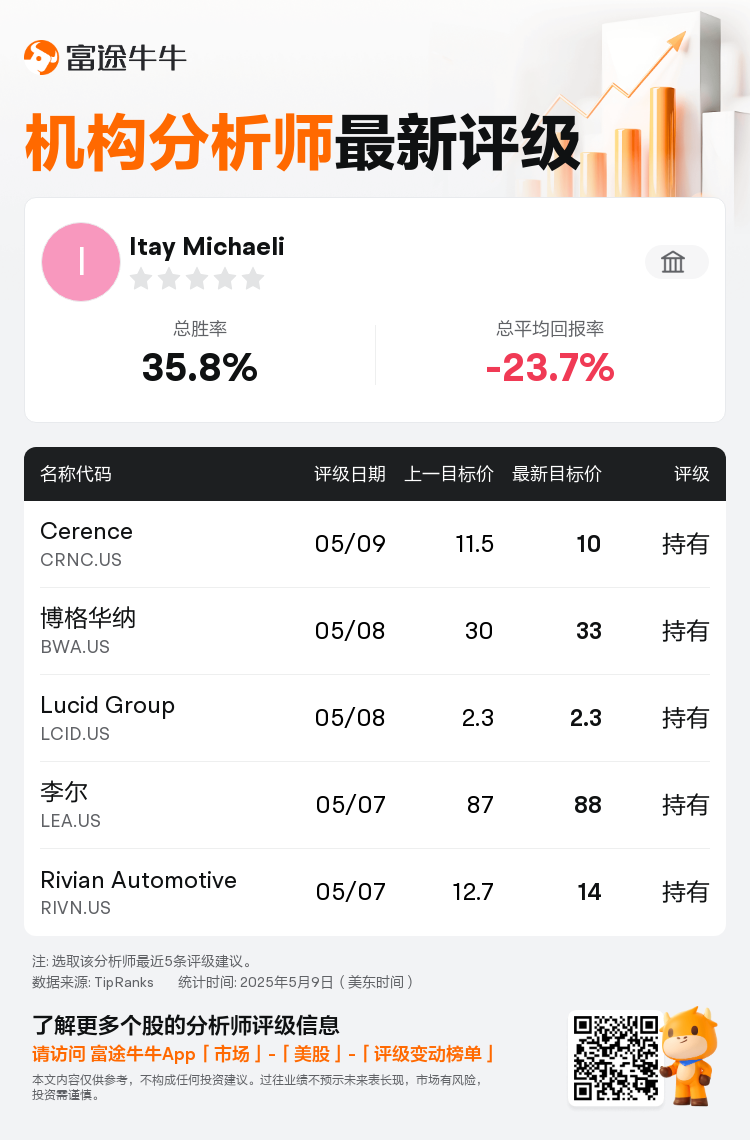Click the 最新目标价 column header

[557, 474]
